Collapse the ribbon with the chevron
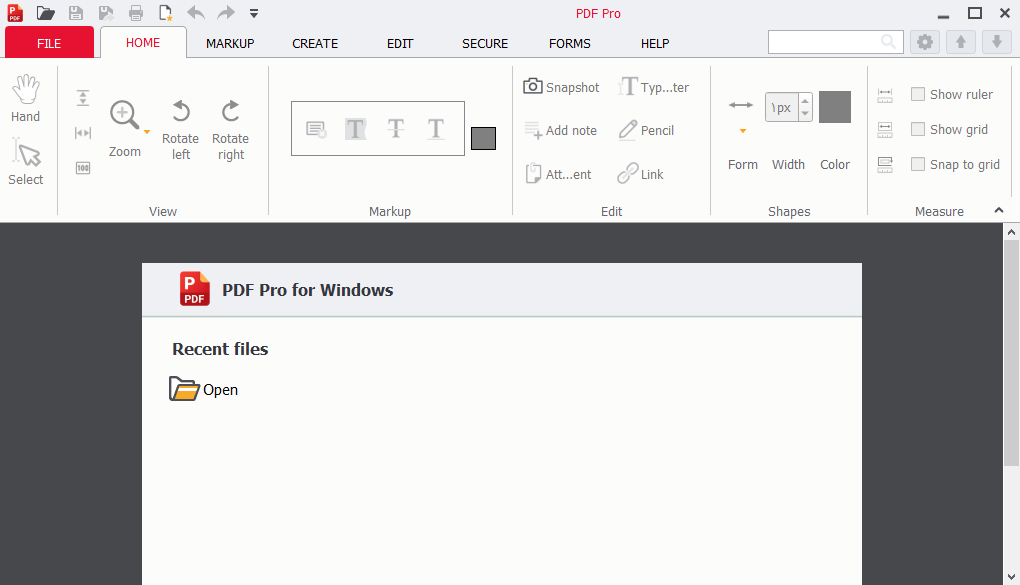Viewport: 1020px width, 585px height. (x=999, y=210)
